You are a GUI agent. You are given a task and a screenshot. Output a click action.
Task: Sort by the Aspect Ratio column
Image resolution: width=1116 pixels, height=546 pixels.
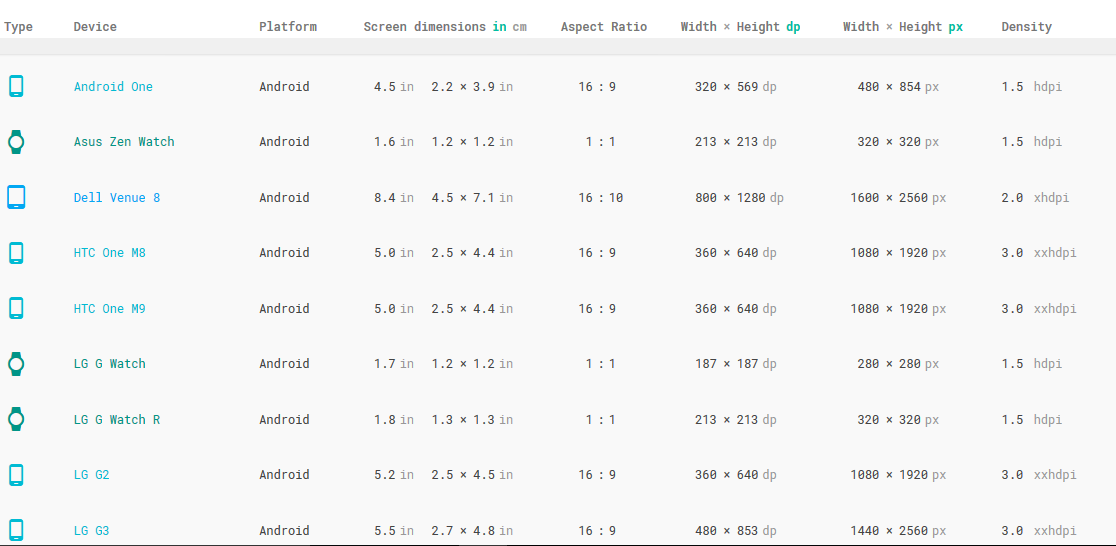[604, 27]
